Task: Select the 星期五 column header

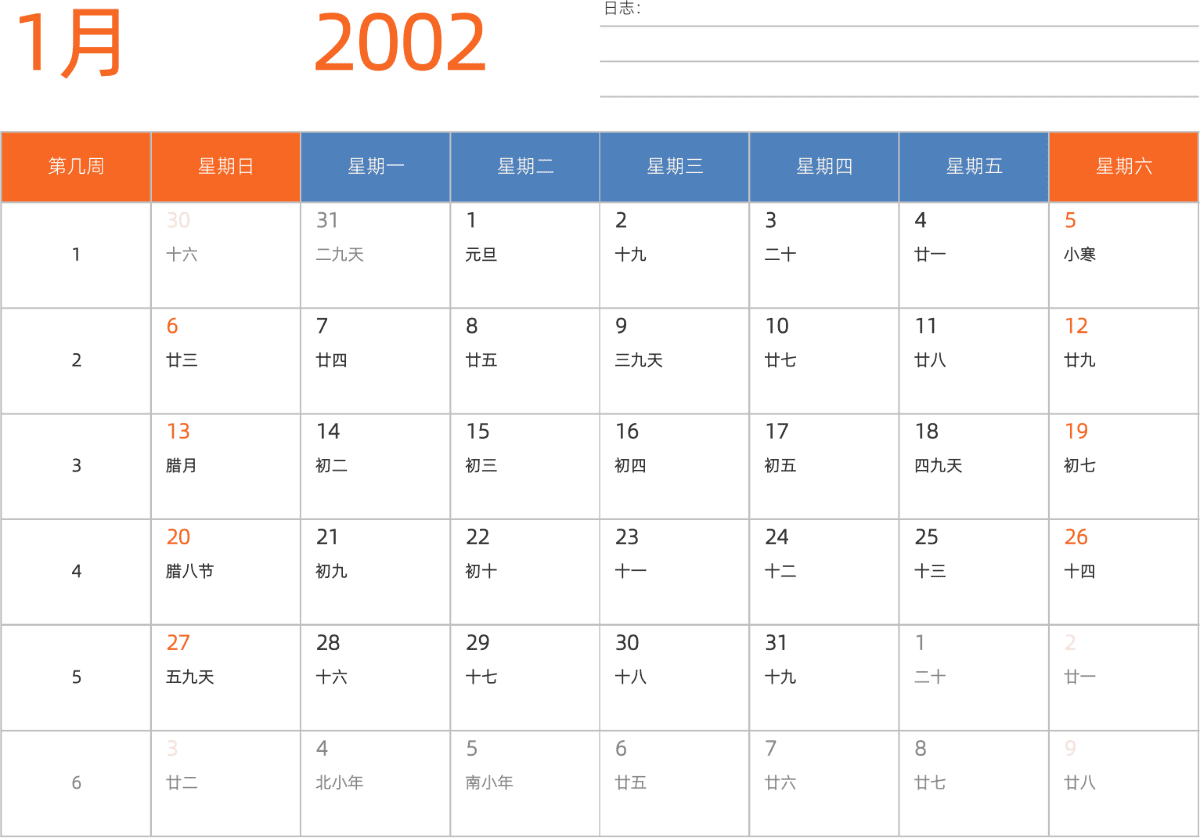Action: pyautogui.click(x=974, y=167)
